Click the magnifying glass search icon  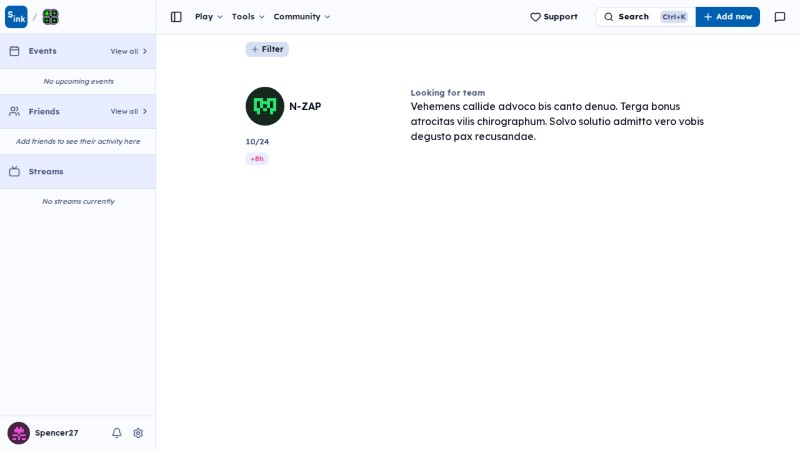point(609,17)
